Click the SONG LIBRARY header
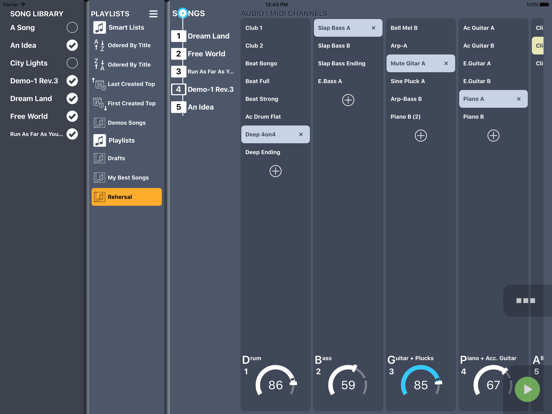Viewport: 552px width, 414px height. 37,14
